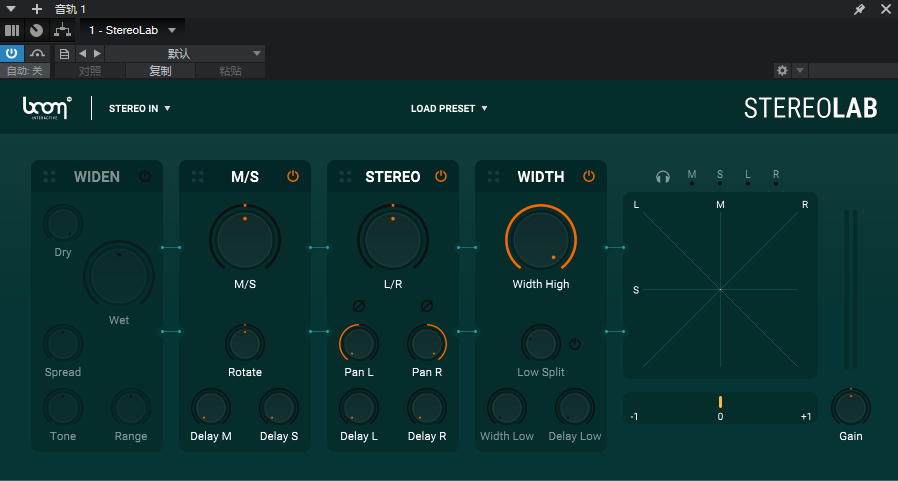The image size is (898, 481).
Task: Expand the arrow beside the gear icon
Action: (x=800, y=70)
